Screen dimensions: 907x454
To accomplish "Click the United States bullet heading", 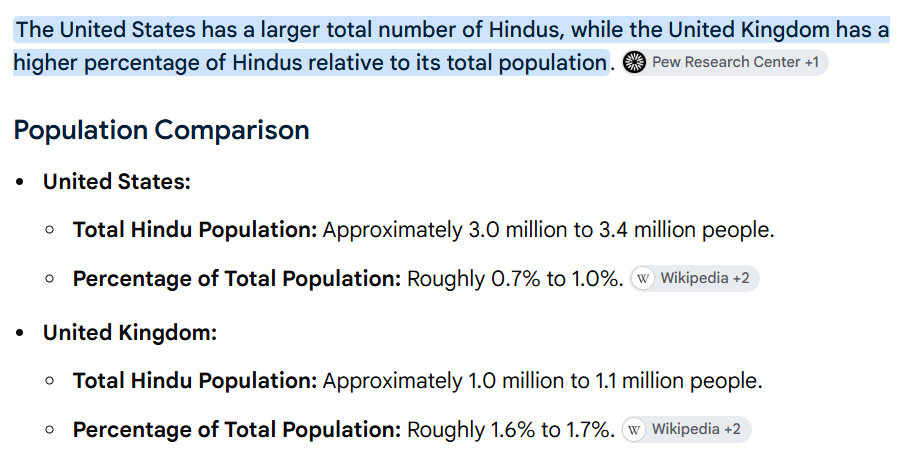I will [116, 182].
